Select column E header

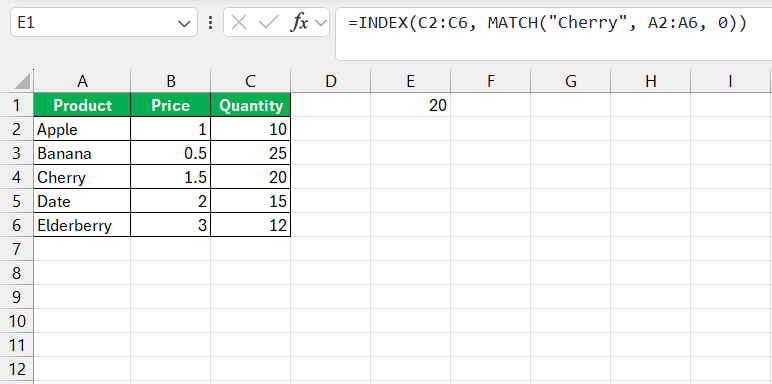coord(411,81)
